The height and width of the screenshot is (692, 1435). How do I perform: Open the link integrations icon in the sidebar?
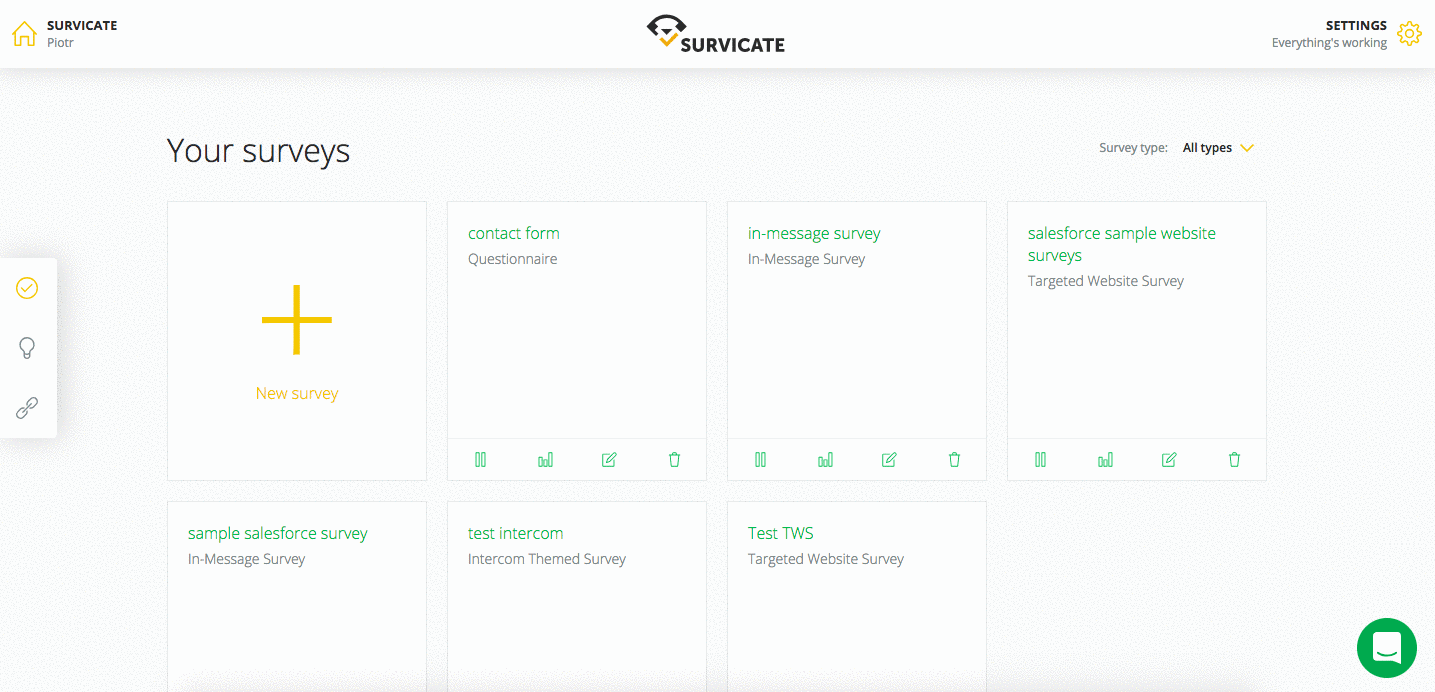pyautogui.click(x=27, y=408)
